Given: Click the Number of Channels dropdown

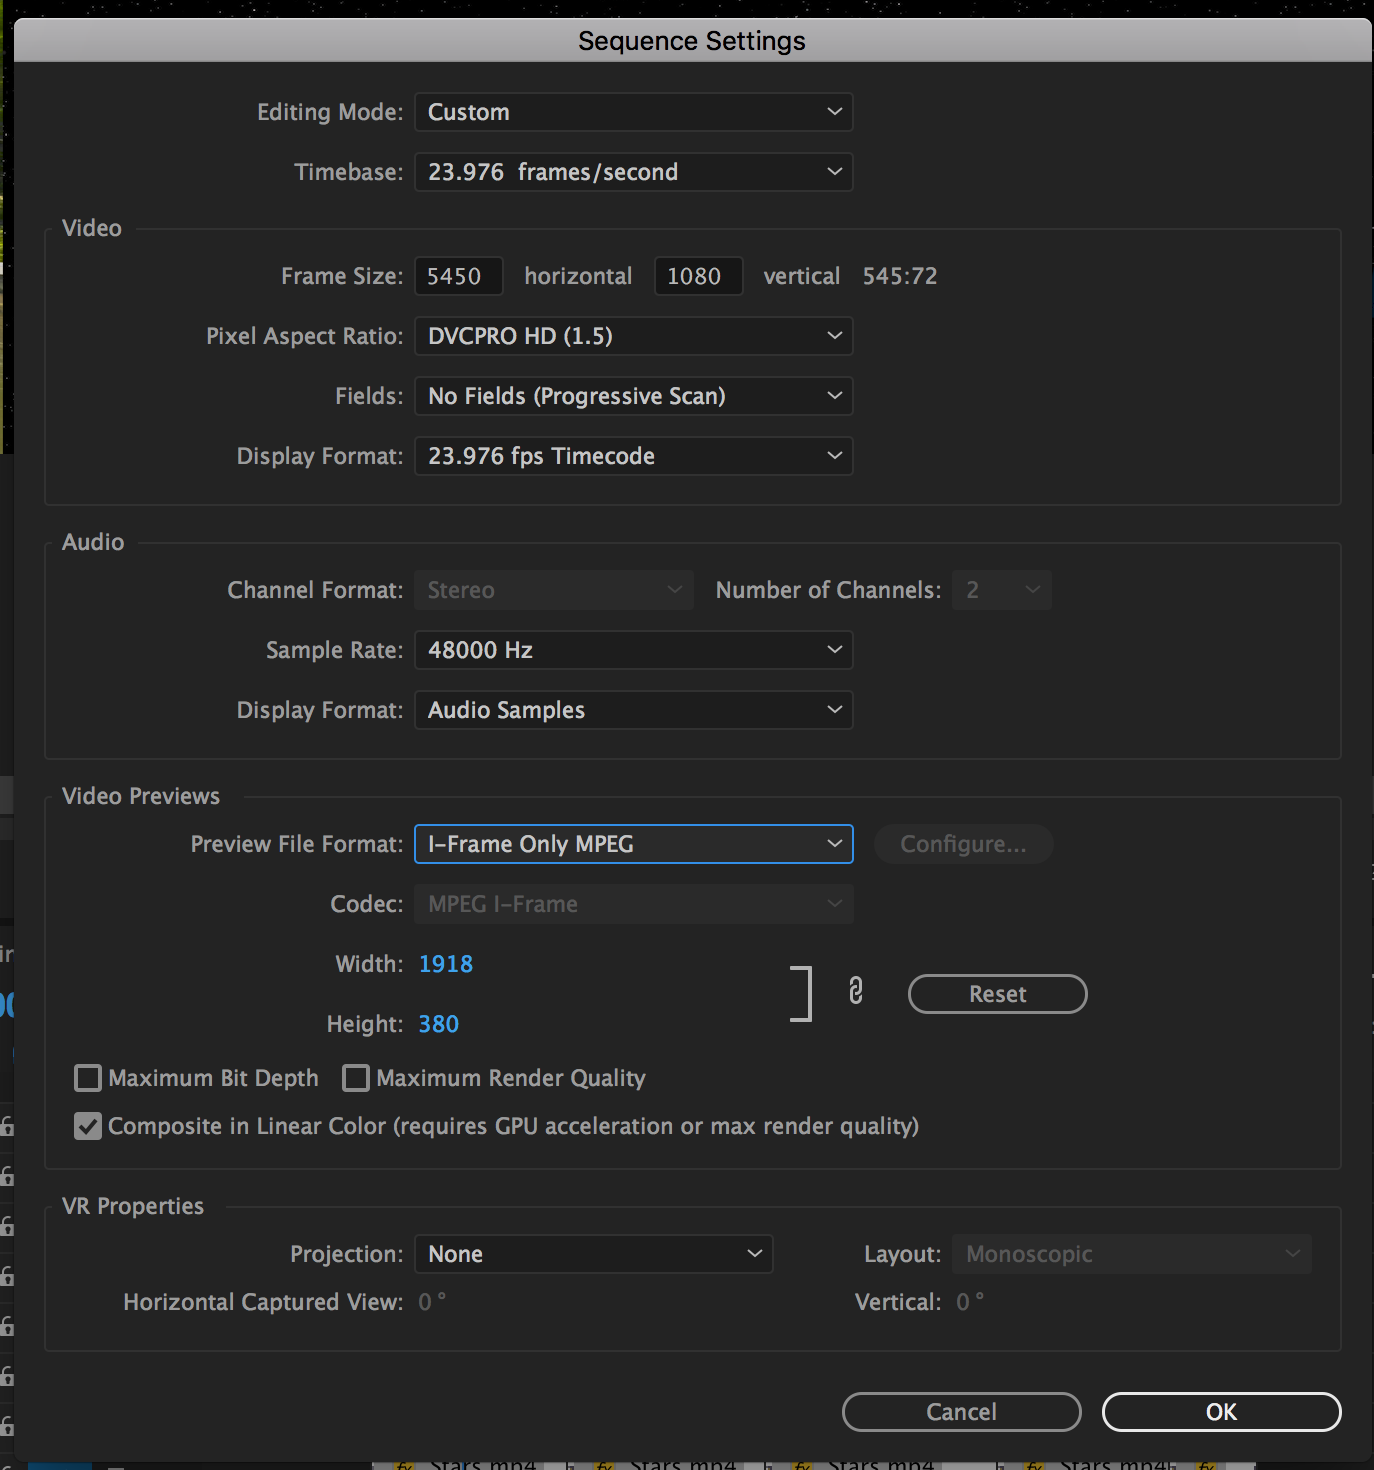Looking at the screenshot, I should click(x=1002, y=590).
